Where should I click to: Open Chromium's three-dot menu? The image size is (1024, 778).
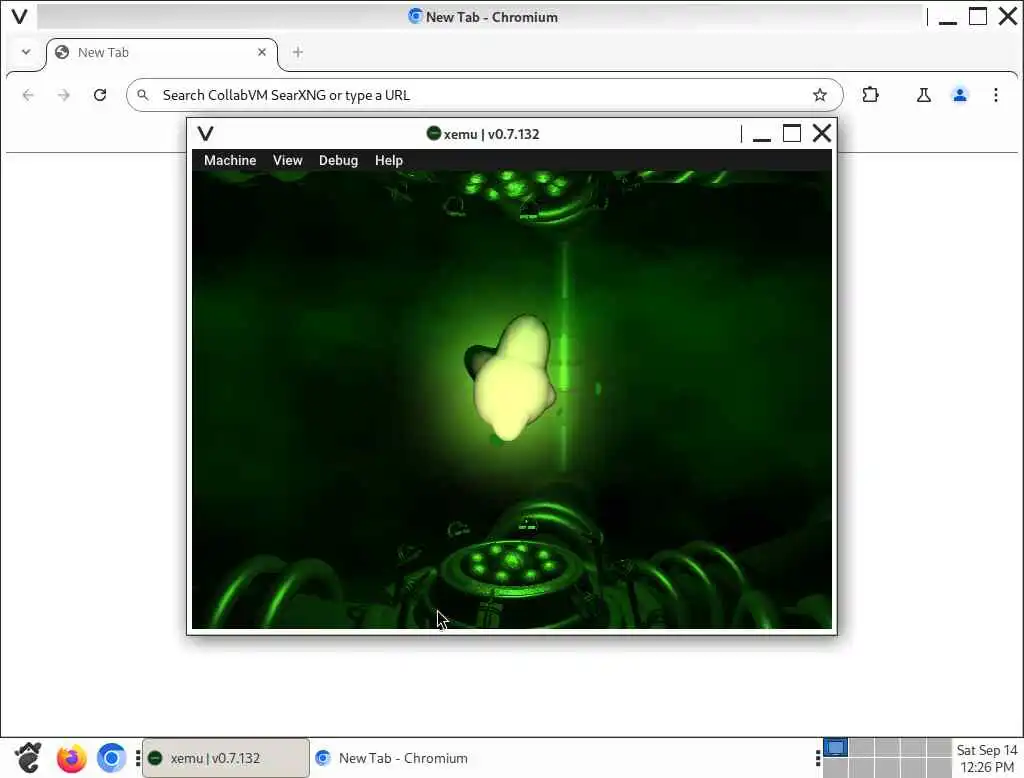point(995,95)
